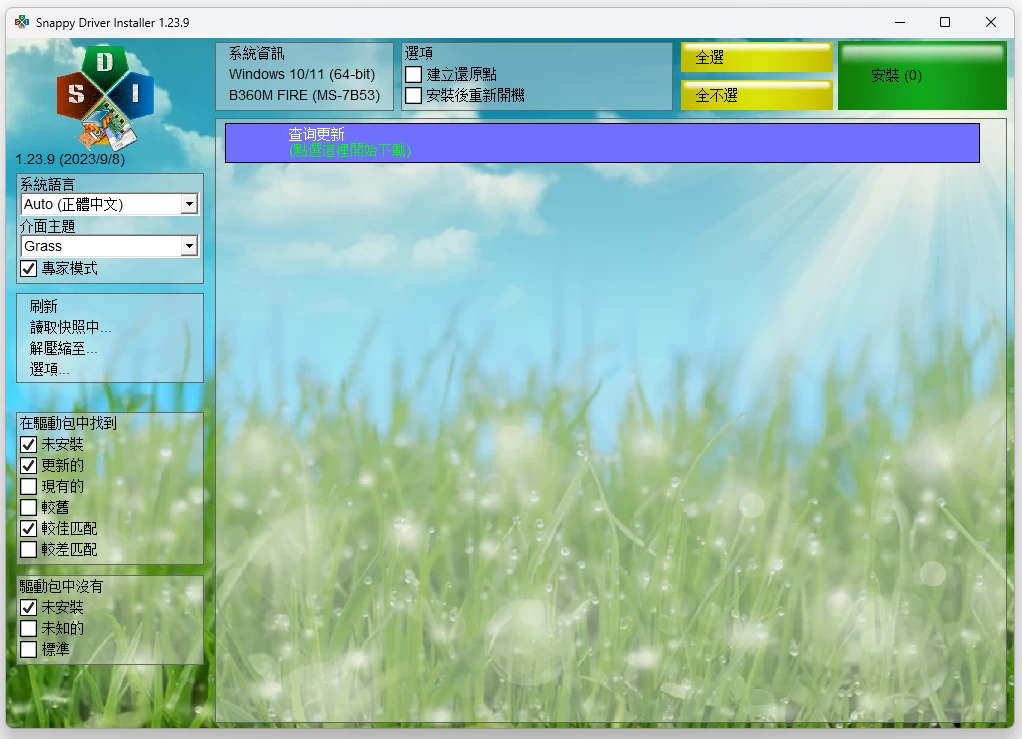Click the title bar application icon

(x=22, y=22)
